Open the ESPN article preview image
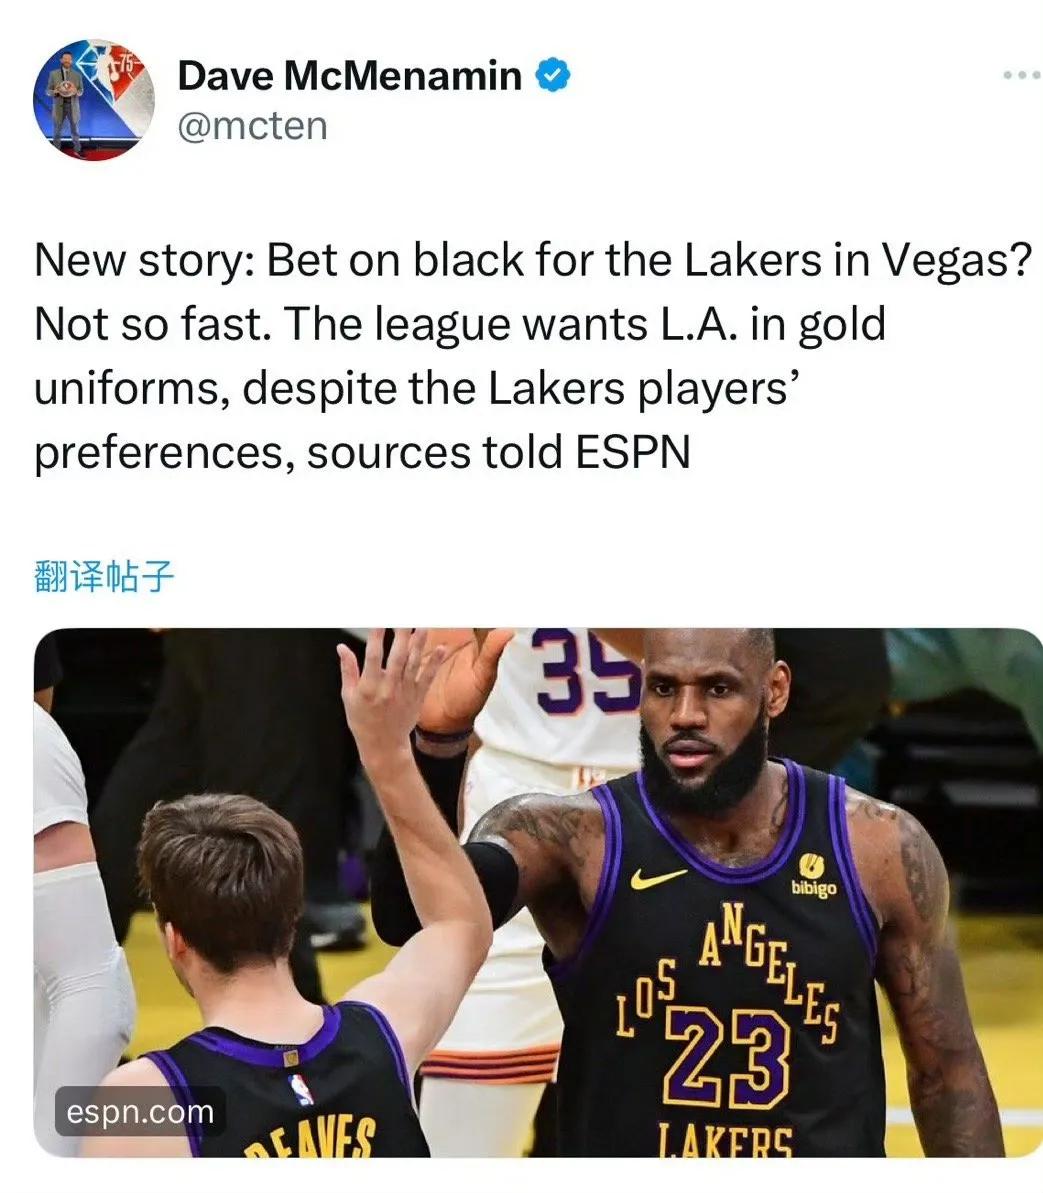Screen dimensions: 1043x1193 coord(539,892)
